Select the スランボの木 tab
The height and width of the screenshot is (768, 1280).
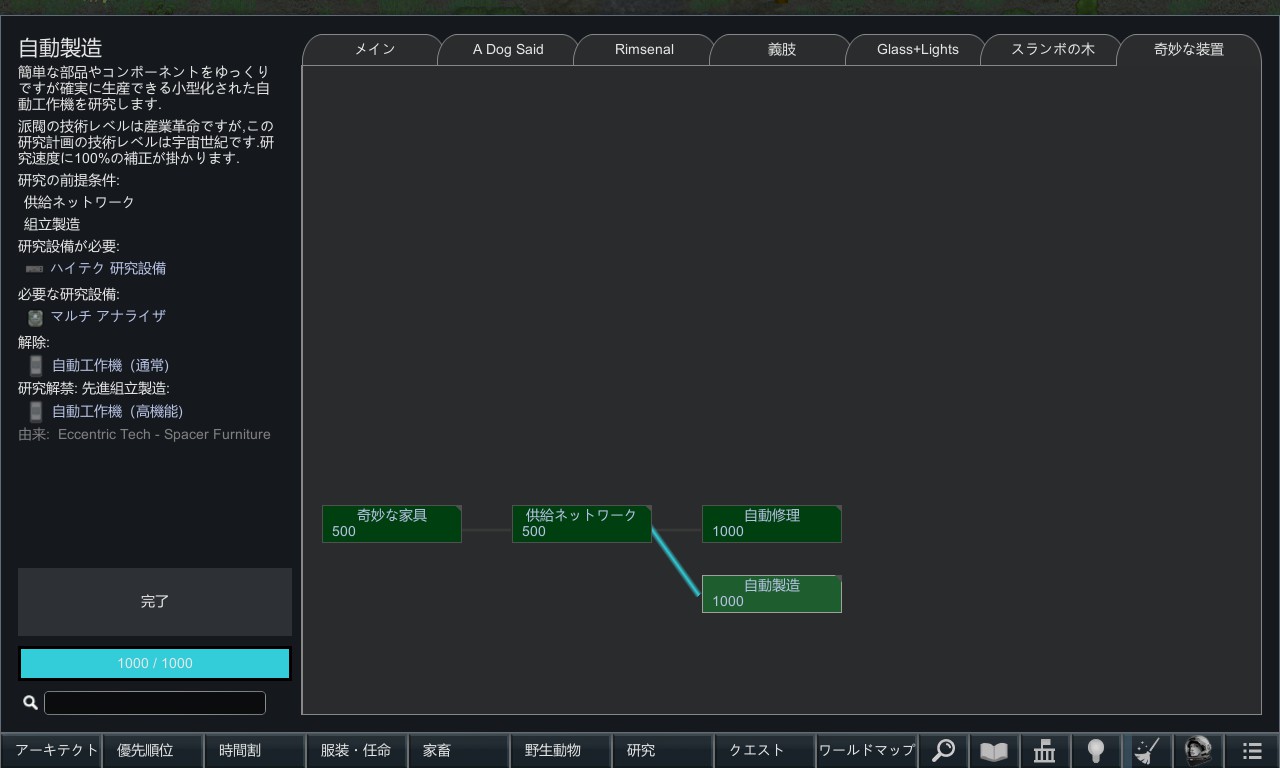pyautogui.click(x=1053, y=50)
